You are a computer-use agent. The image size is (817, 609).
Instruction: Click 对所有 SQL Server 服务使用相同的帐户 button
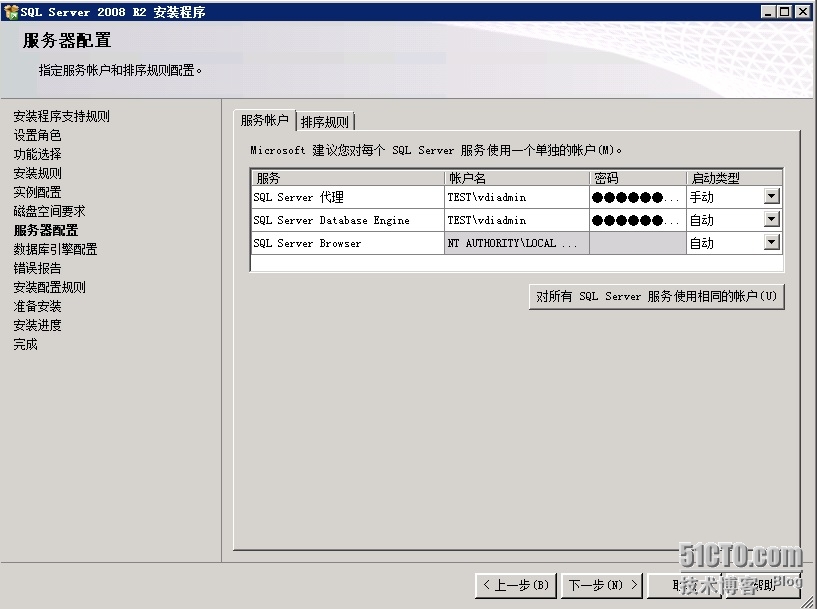[x=657, y=296]
